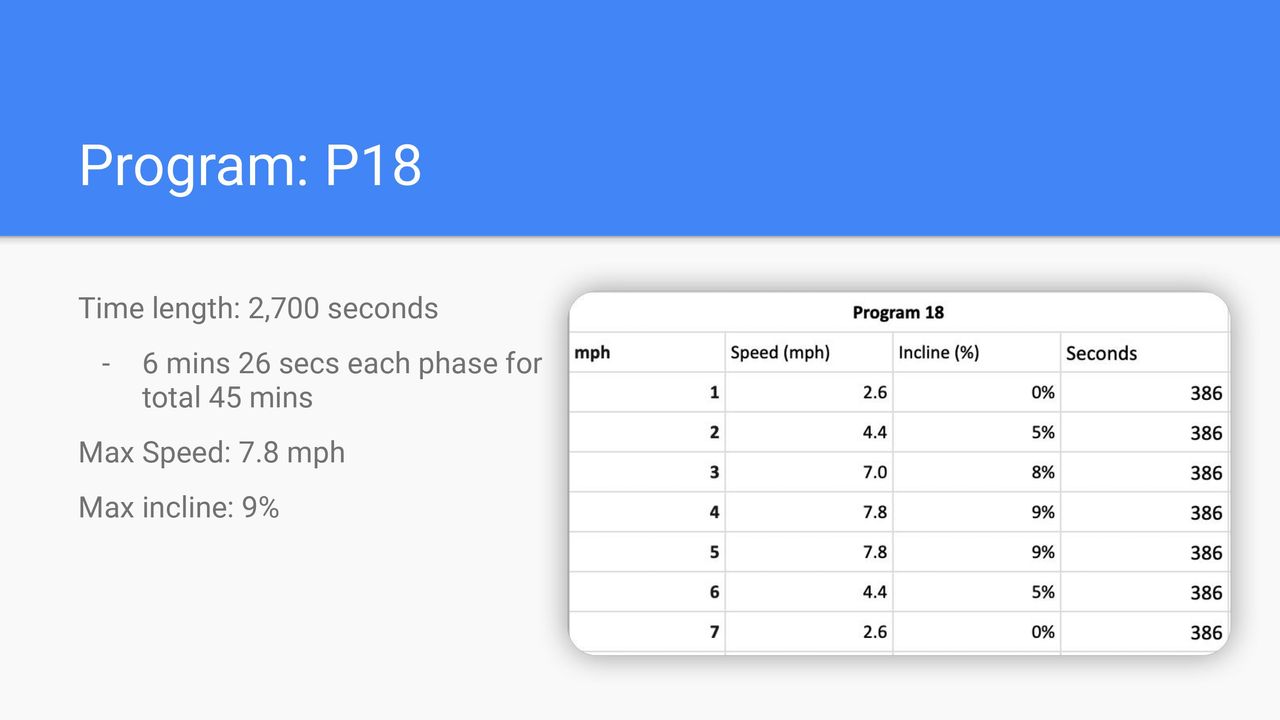Select the 0% incline cell in row 1
Screen dimensions: 1280x720
pyautogui.click(x=976, y=392)
